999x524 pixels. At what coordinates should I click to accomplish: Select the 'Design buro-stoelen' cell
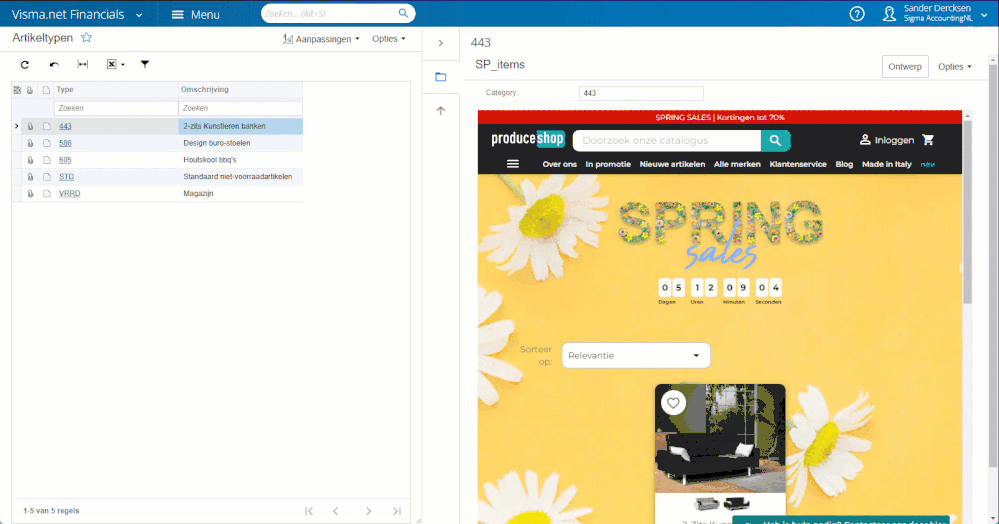(x=241, y=143)
